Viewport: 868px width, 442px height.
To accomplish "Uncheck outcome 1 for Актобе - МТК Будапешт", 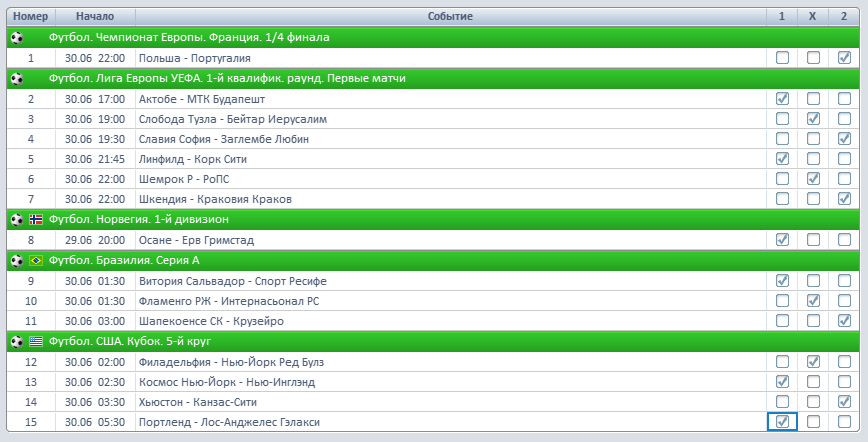I will (x=782, y=99).
